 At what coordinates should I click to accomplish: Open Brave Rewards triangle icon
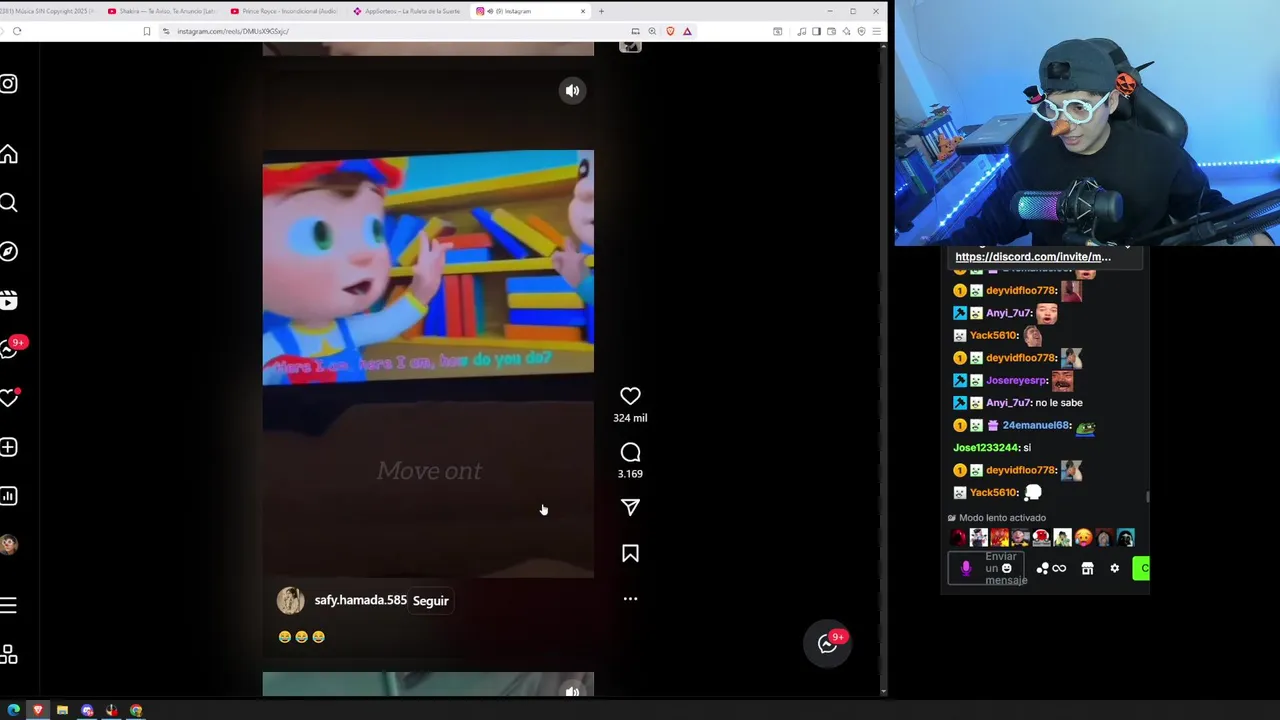click(687, 31)
